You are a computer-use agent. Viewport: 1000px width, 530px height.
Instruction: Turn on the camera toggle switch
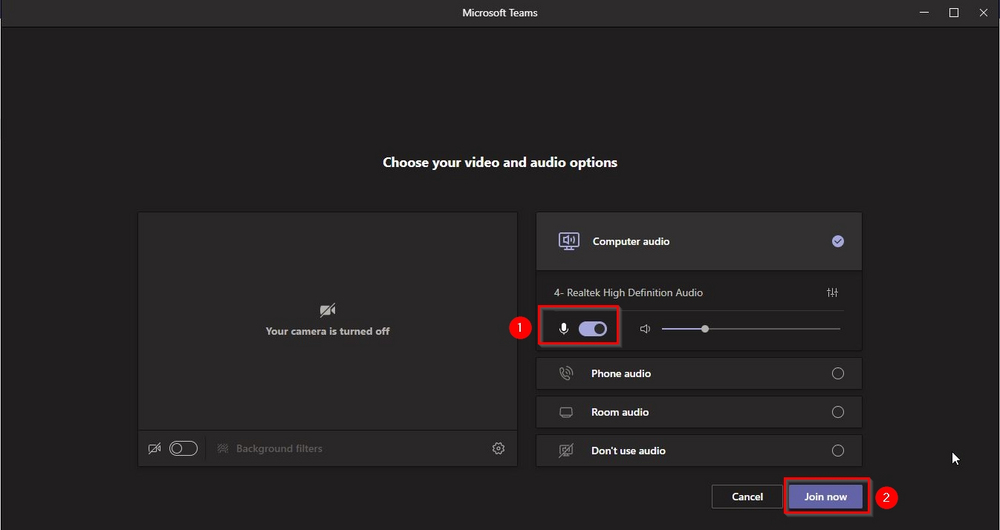(x=184, y=448)
